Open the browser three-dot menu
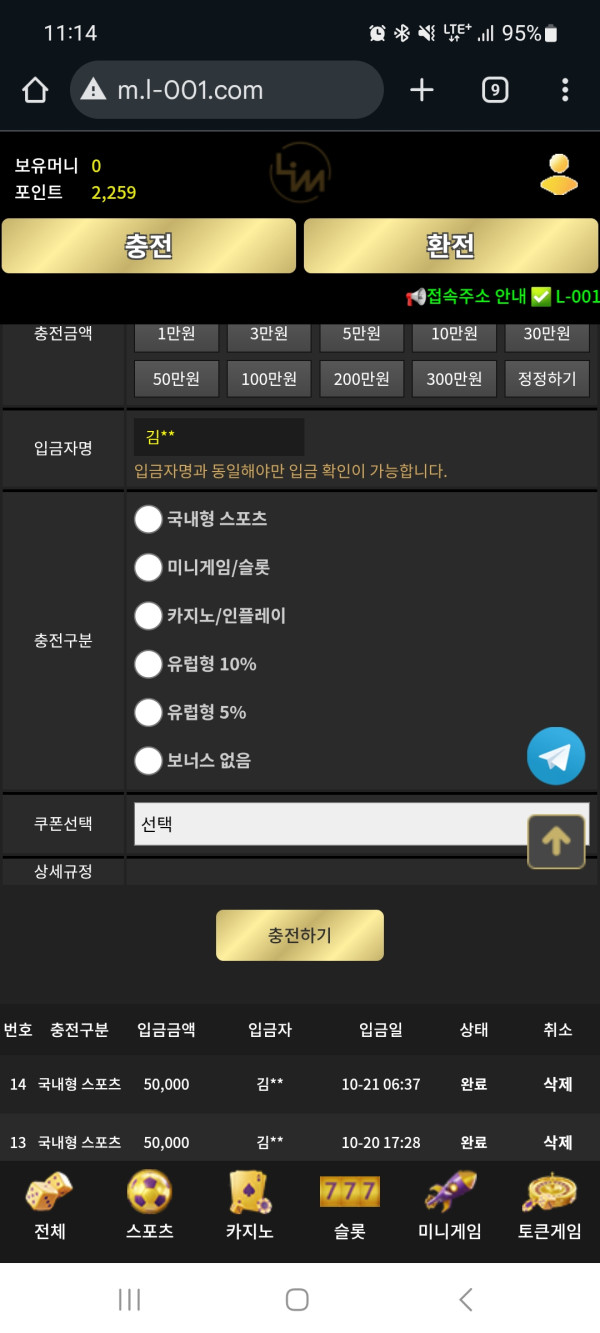This screenshot has width=600, height=1333. click(565, 91)
